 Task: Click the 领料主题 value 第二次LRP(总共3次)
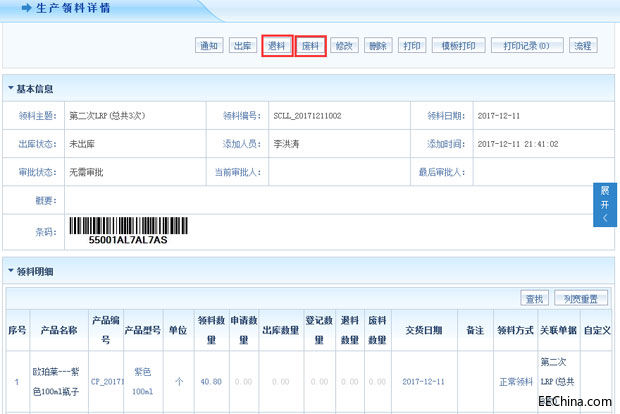pyautogui.click(x=107, y=116)
